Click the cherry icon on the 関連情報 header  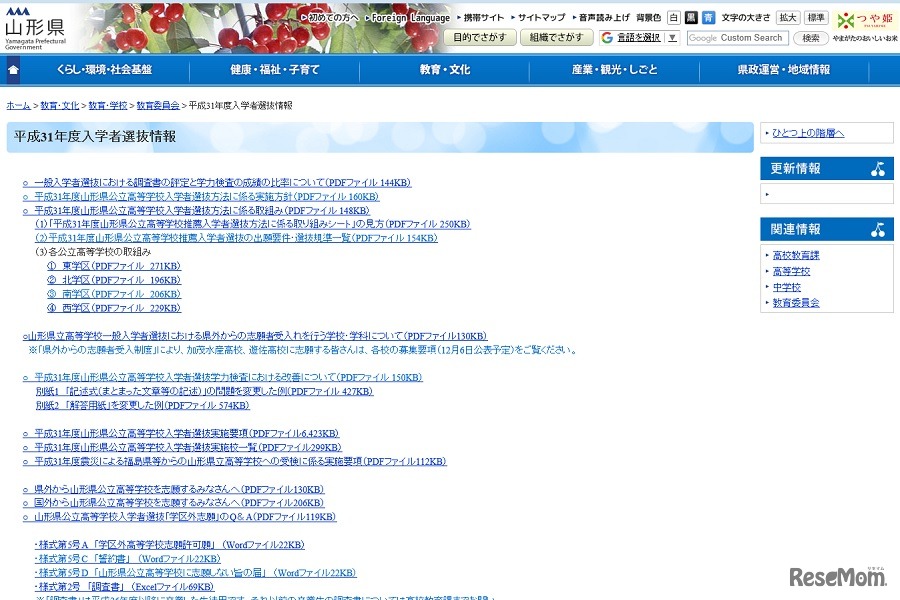[x=878, y=230]
